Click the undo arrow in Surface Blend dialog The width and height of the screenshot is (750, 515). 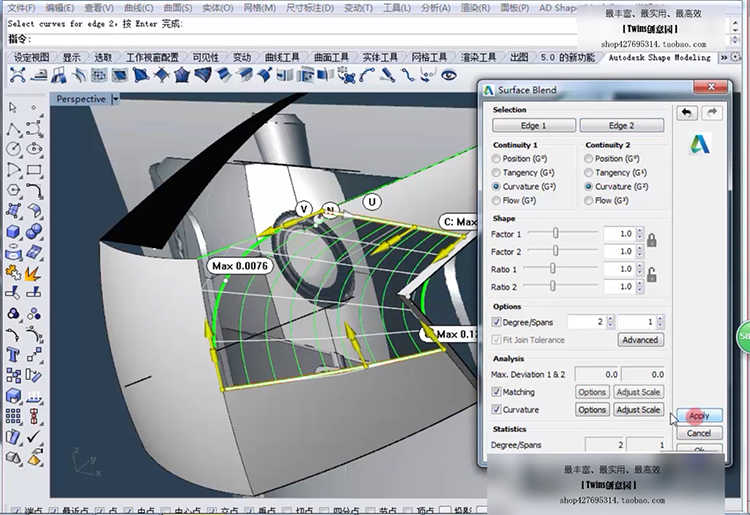tap(688, 113)
